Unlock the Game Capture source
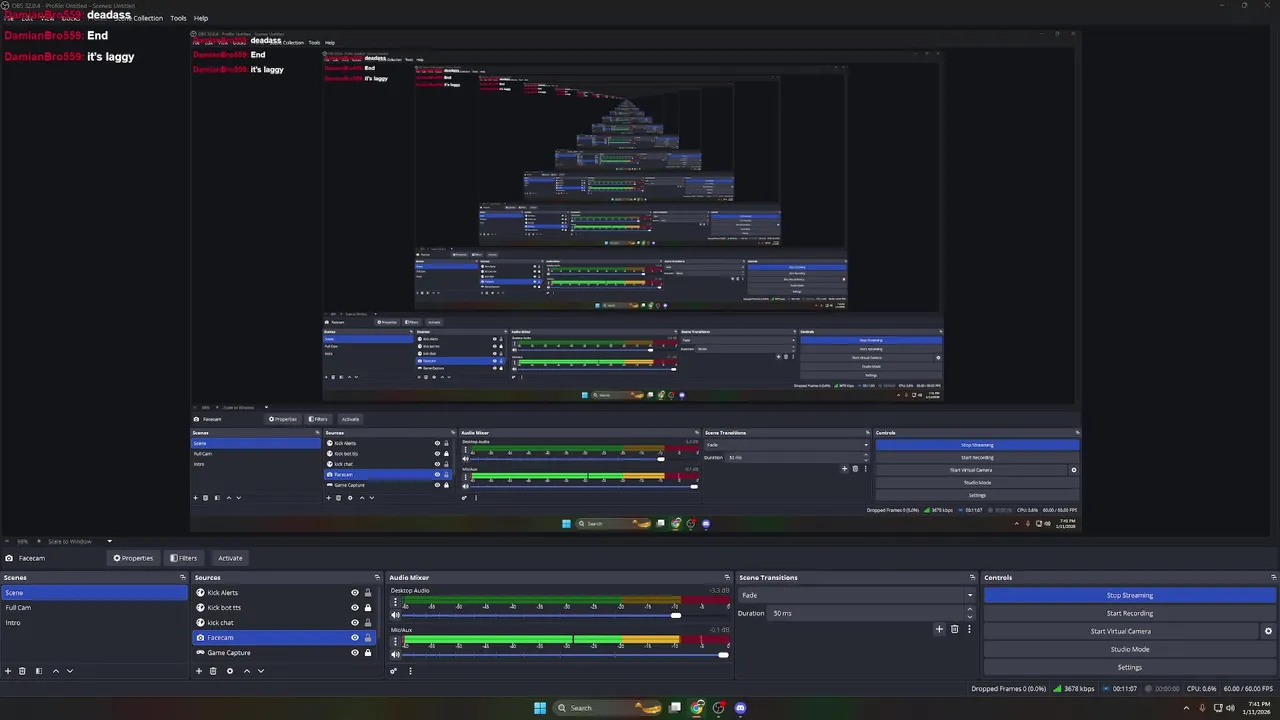This screenshot has width=1280, height=720. click(367, 653)
